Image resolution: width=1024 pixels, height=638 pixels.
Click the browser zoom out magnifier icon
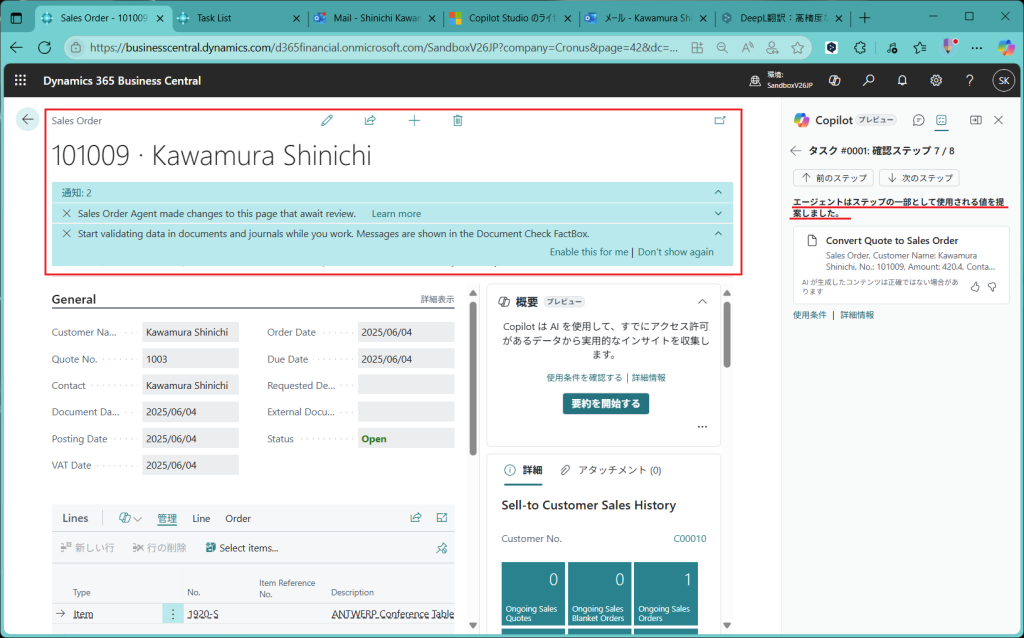(722, 48)
